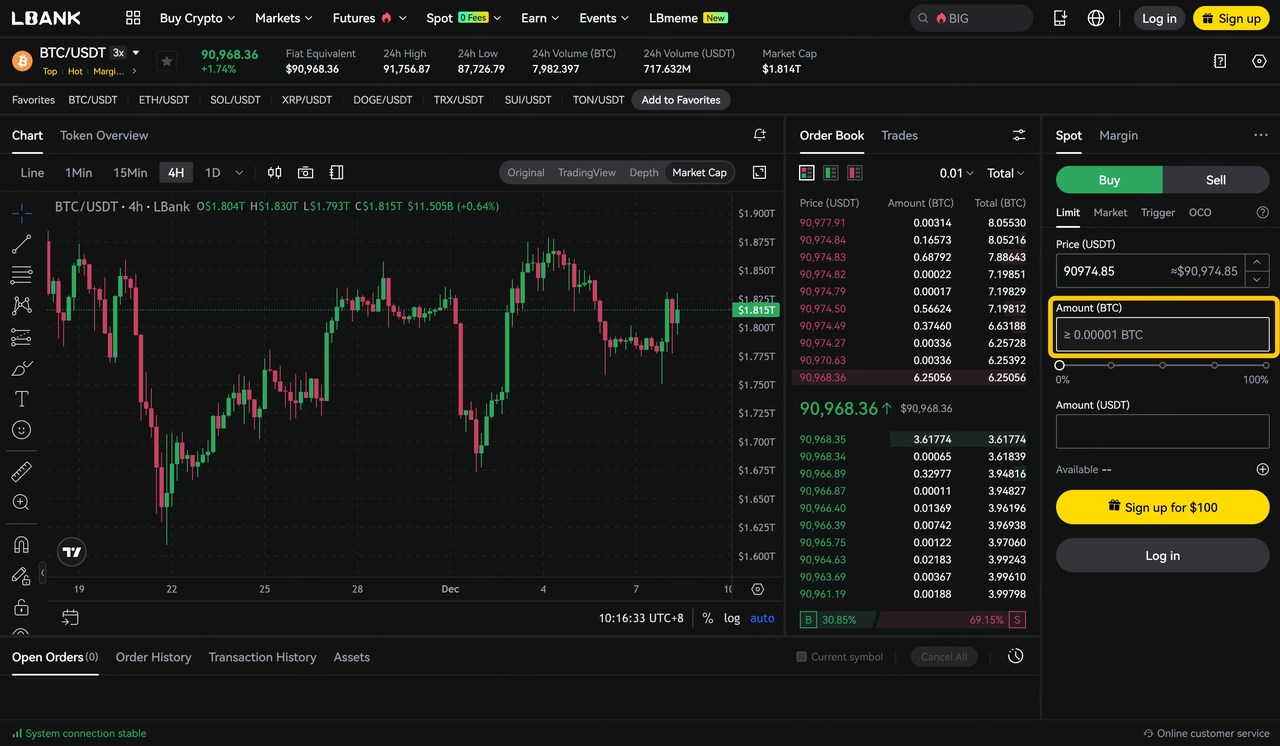Screen dimensions: 1280x746
Task: Select the text tool in chart sidebar
Action: [x=21, y=399]
